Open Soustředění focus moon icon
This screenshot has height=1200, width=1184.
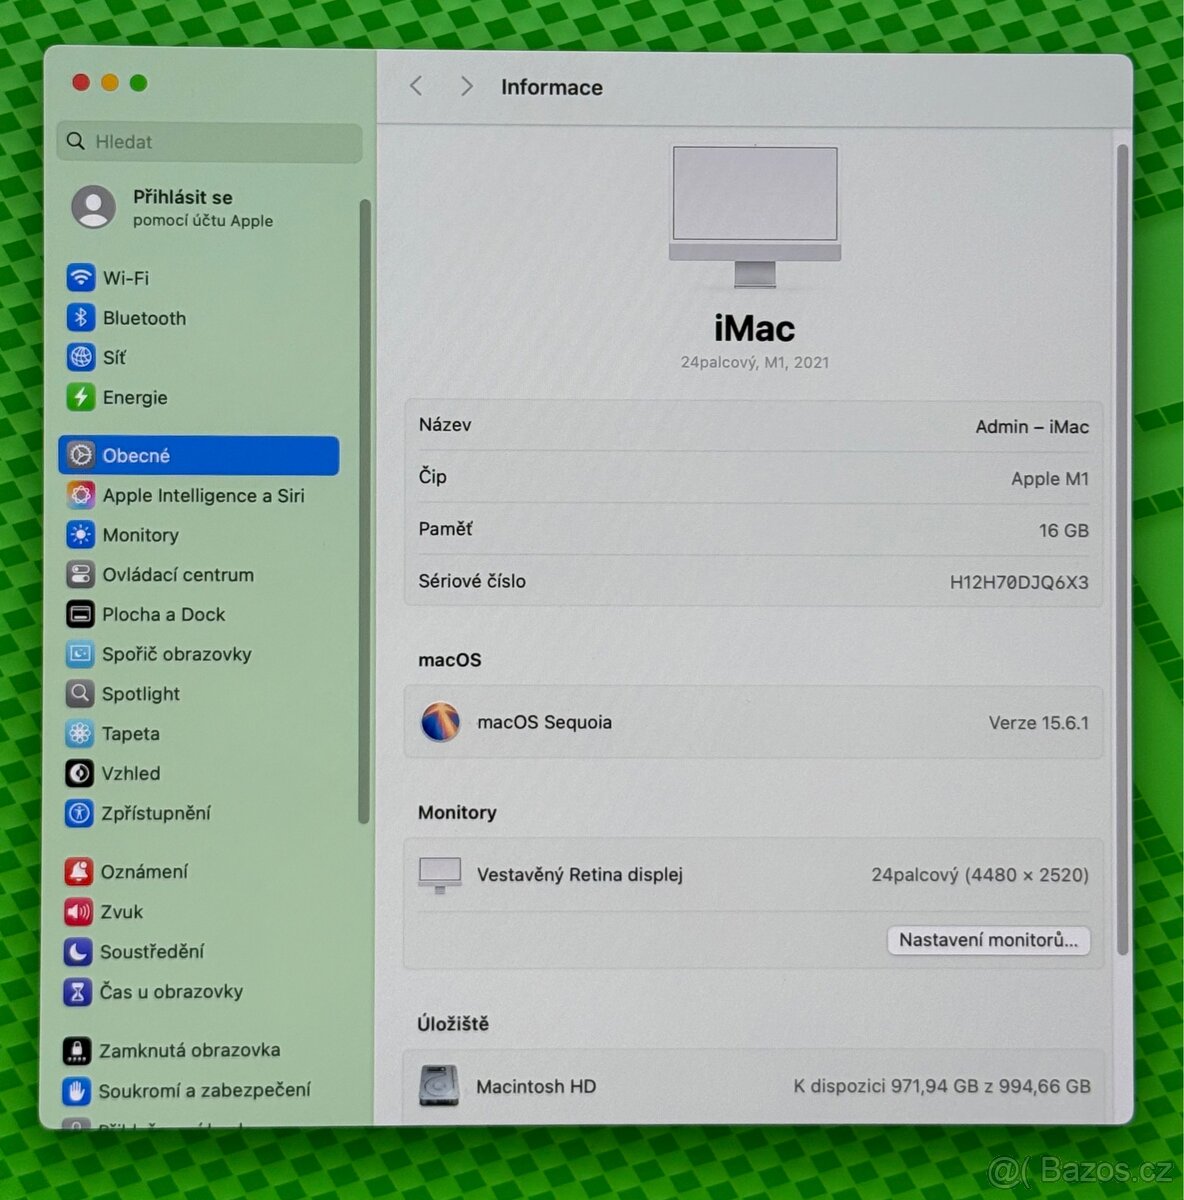78,951
